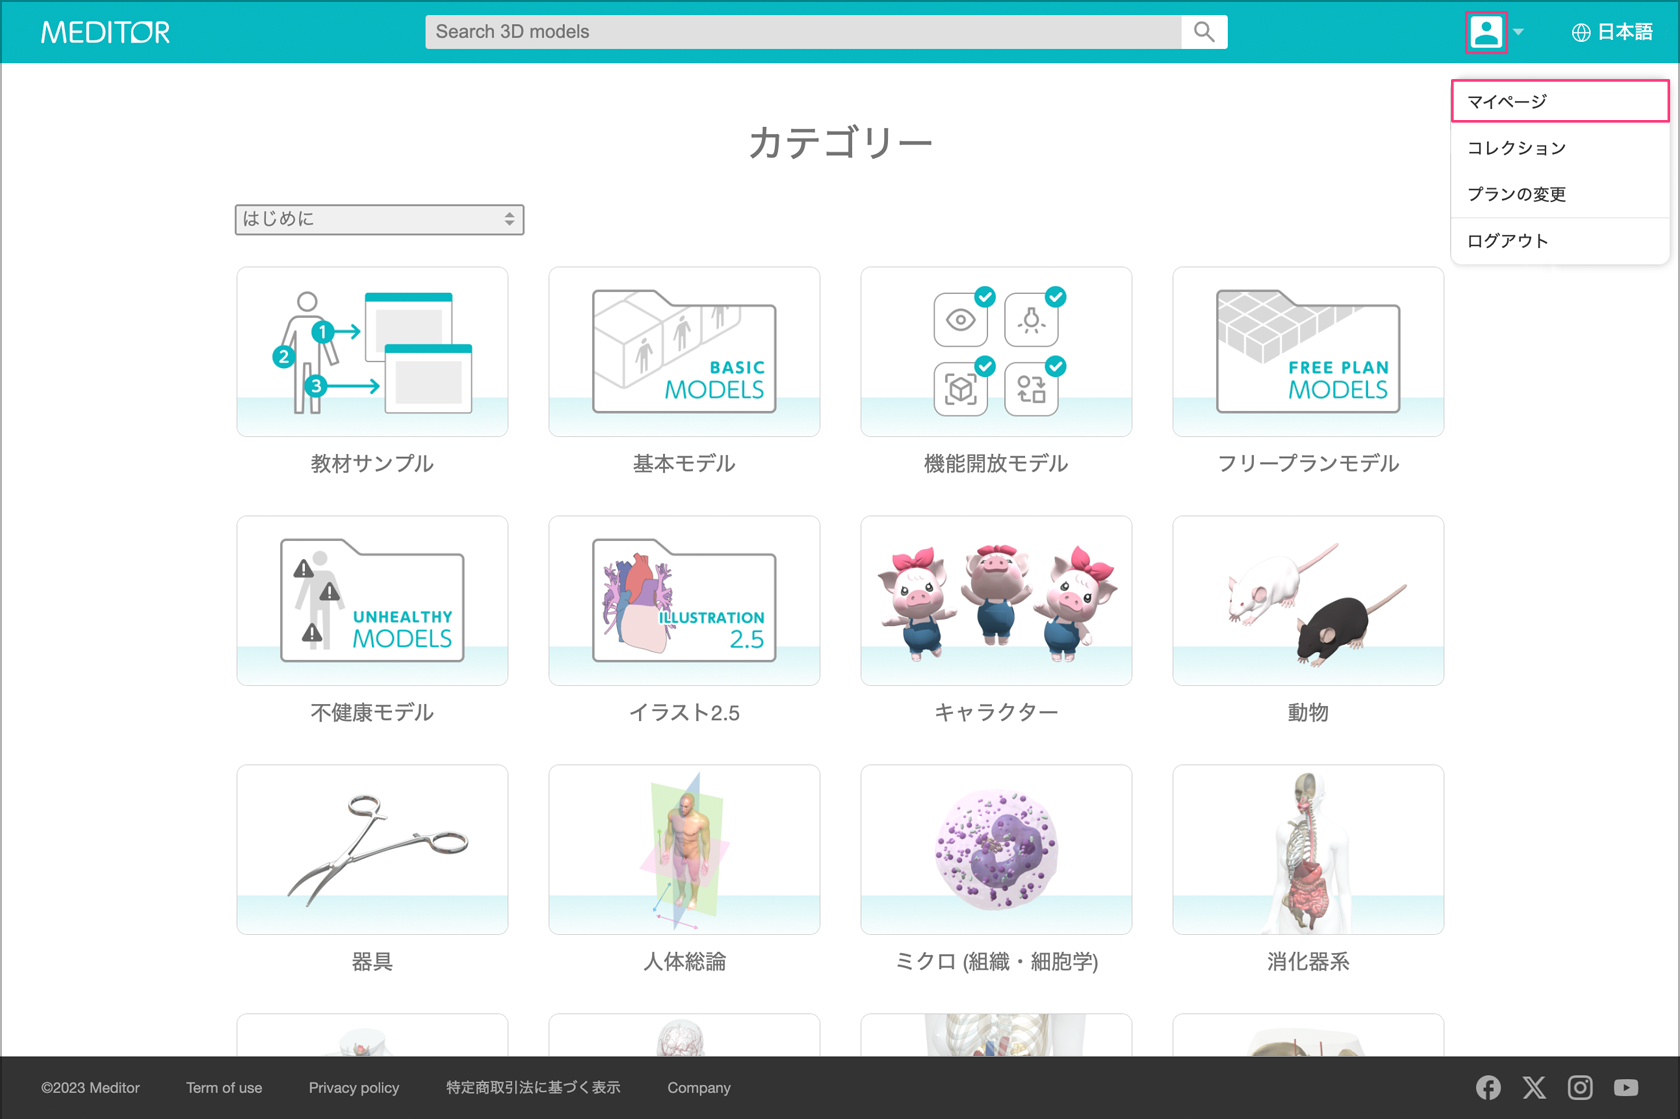Viewport: 1680px width, 1119px height.
Task: Select マイページ from the user menu
Action: (x=1559, y=101)
